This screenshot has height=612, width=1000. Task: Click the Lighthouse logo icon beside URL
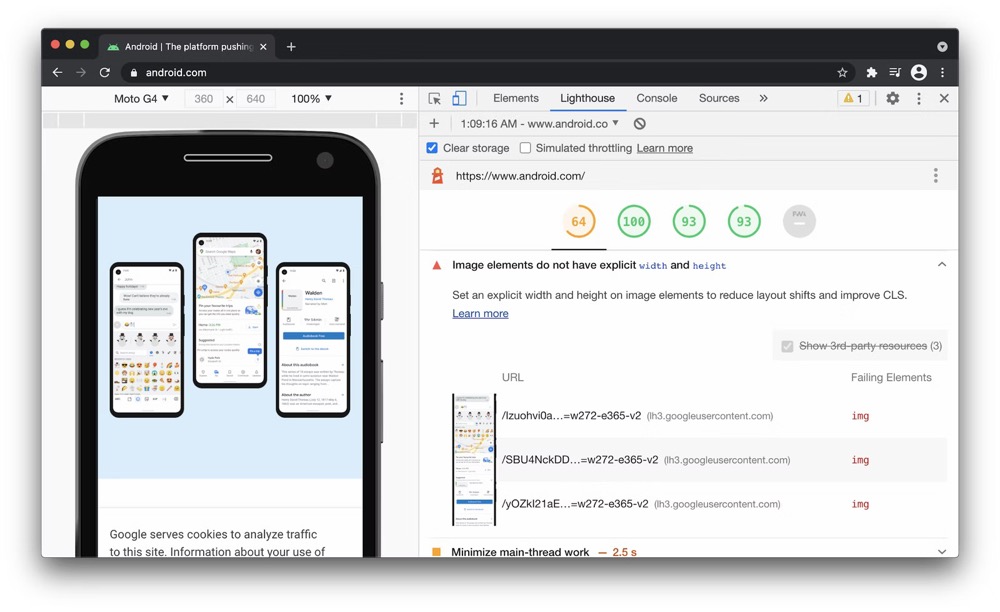coord(438,175)
